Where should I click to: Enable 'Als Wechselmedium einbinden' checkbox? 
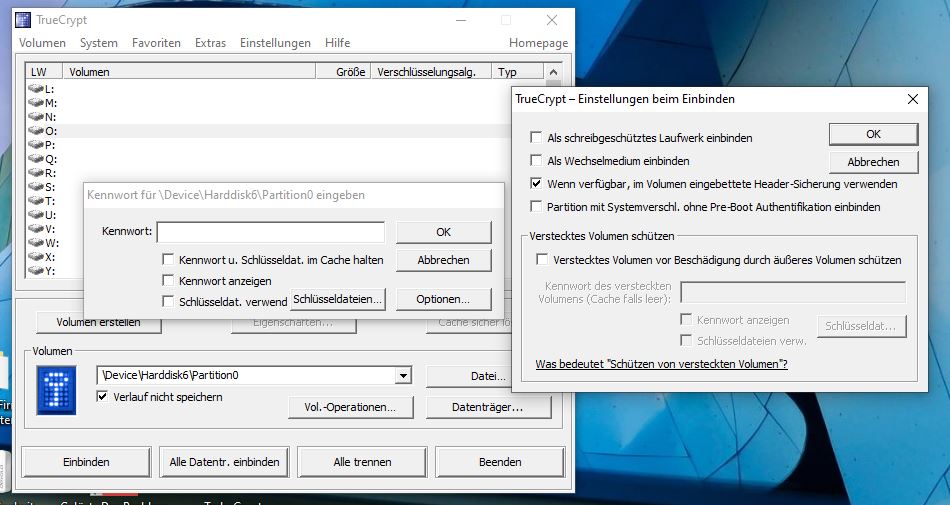tap(536, 160)
